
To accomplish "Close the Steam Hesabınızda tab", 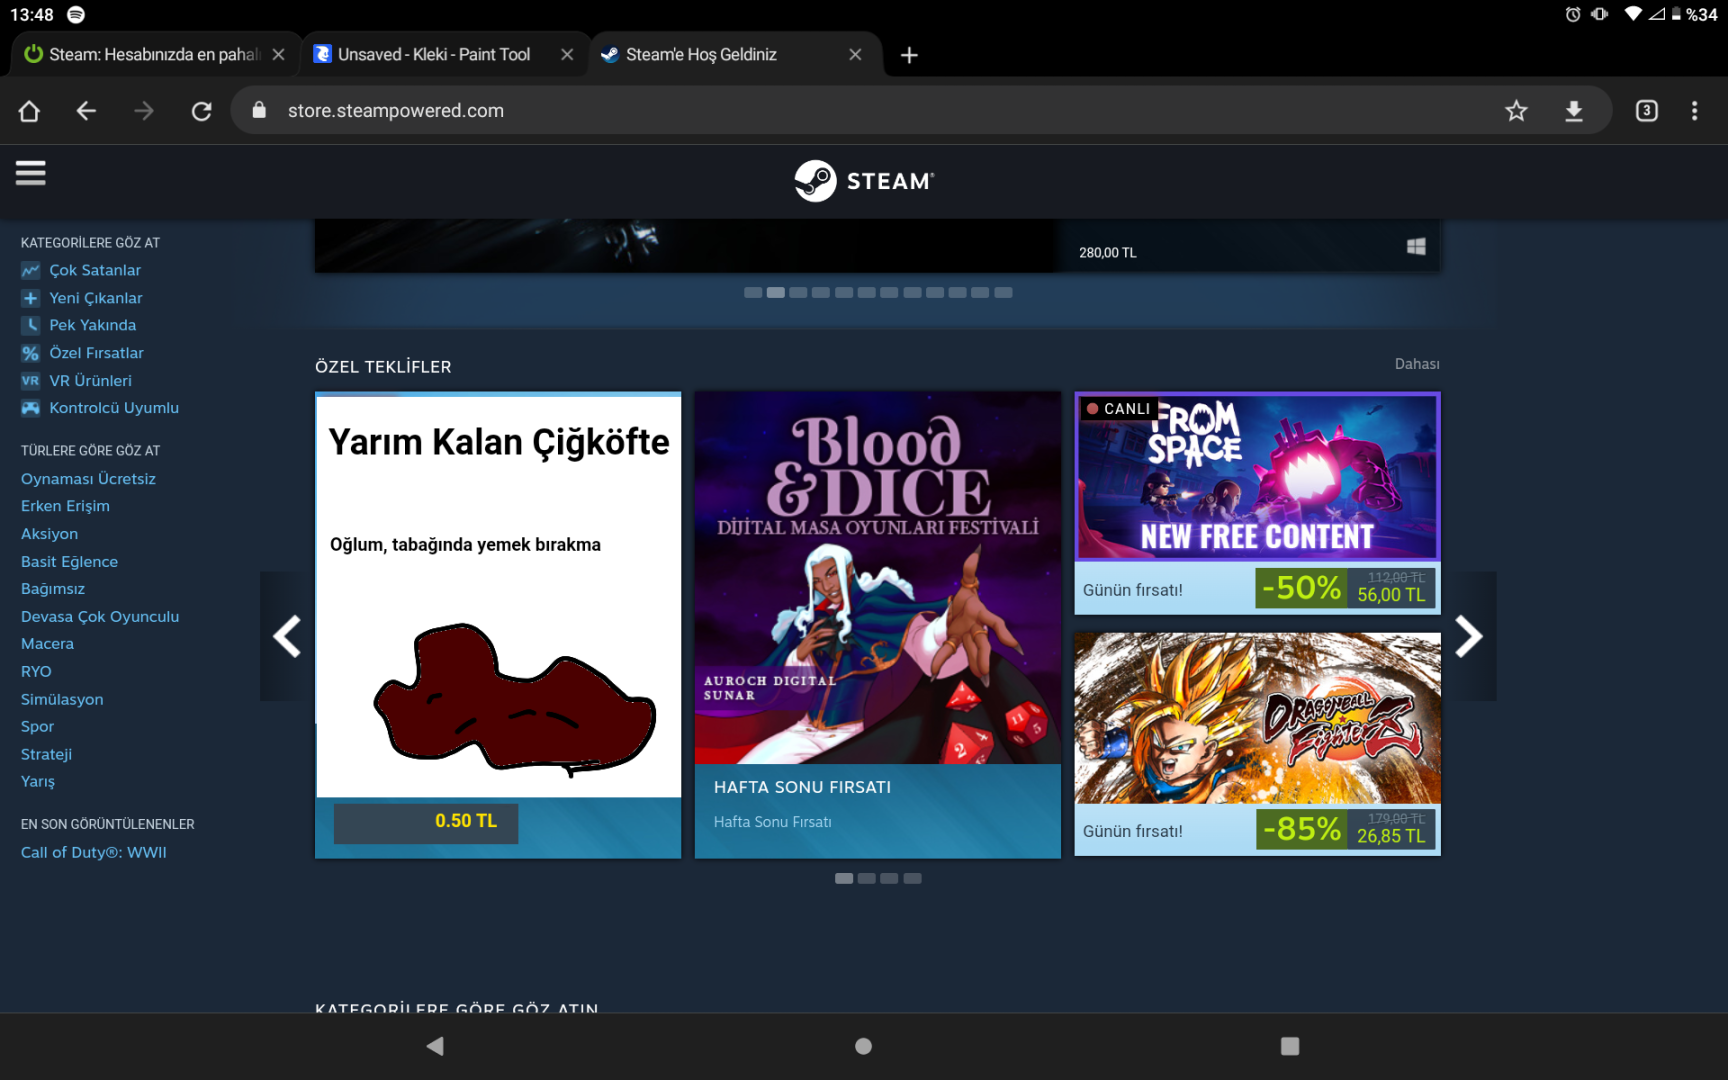I will (279, 55).
